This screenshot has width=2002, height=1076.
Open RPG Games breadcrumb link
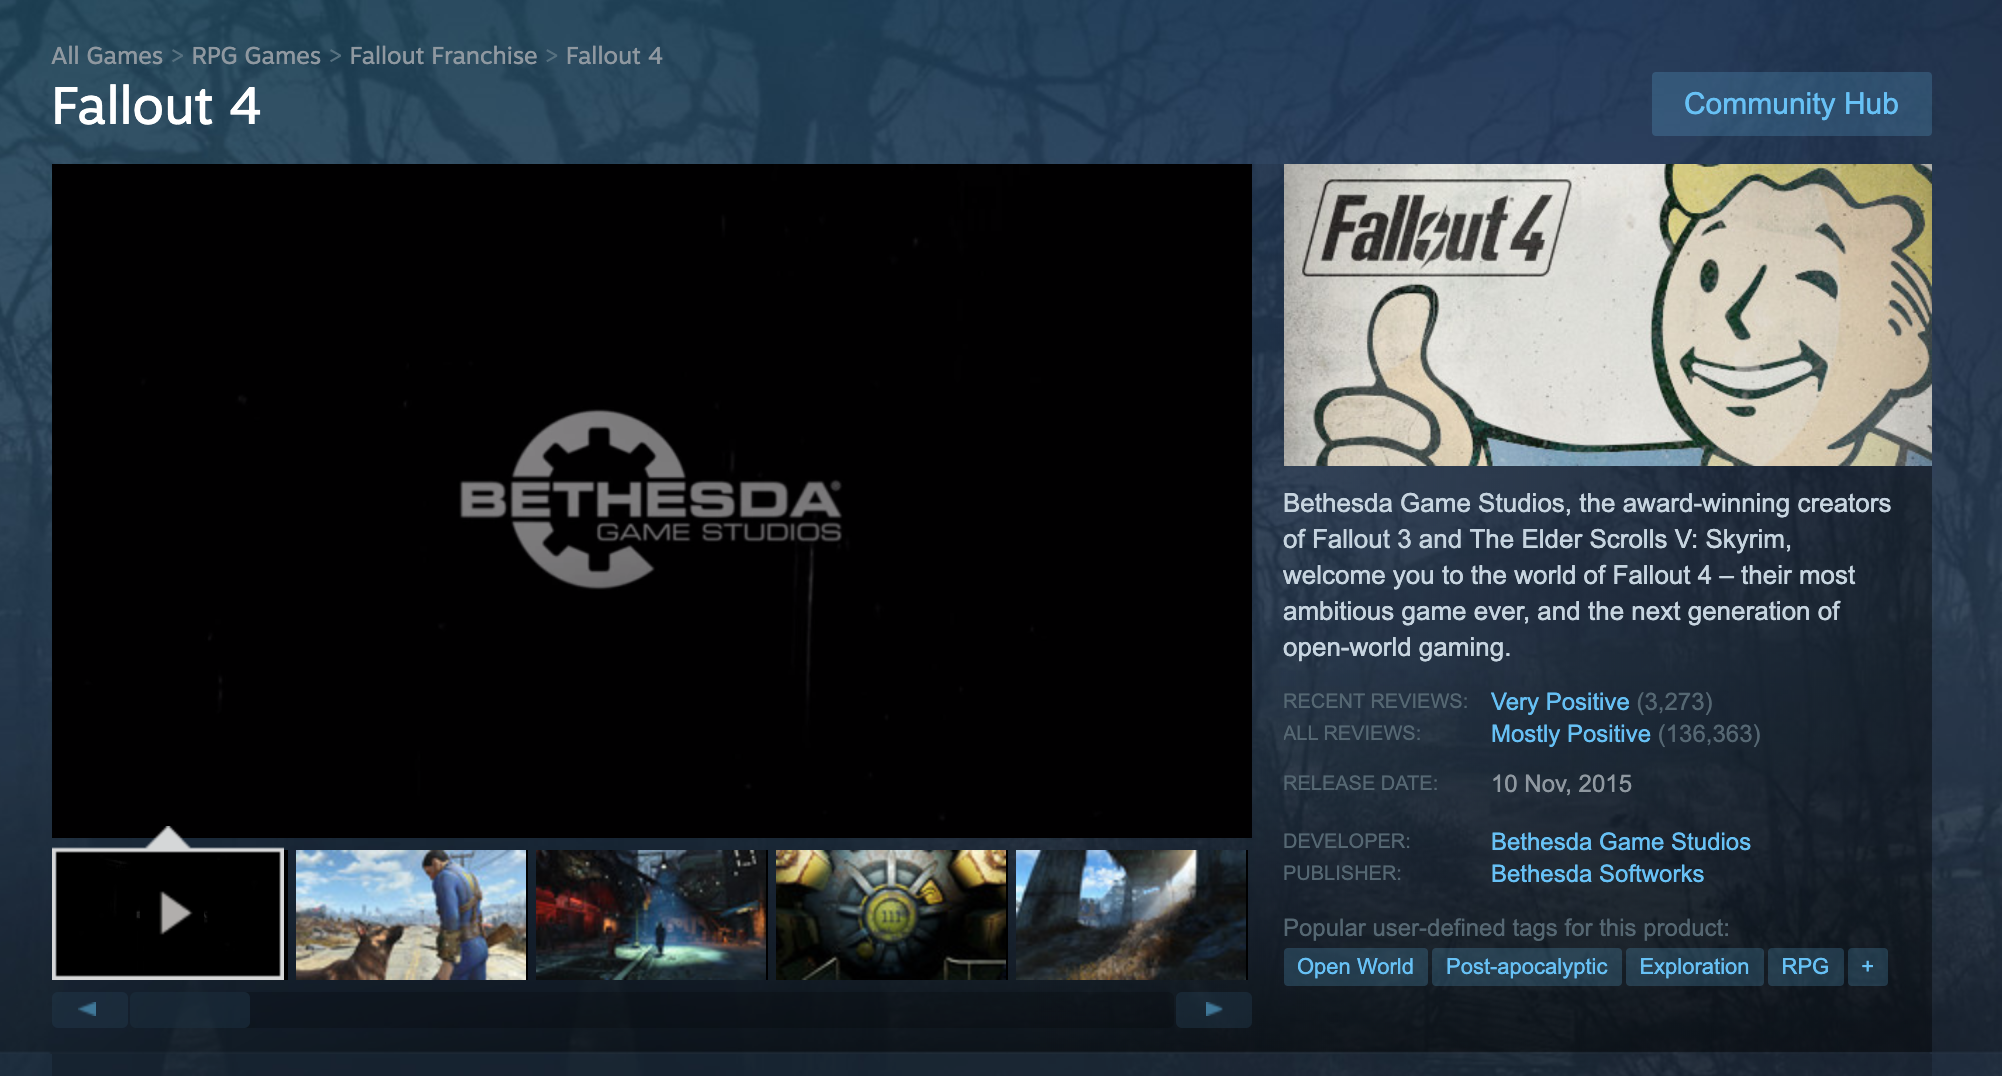tap(256, 56)
